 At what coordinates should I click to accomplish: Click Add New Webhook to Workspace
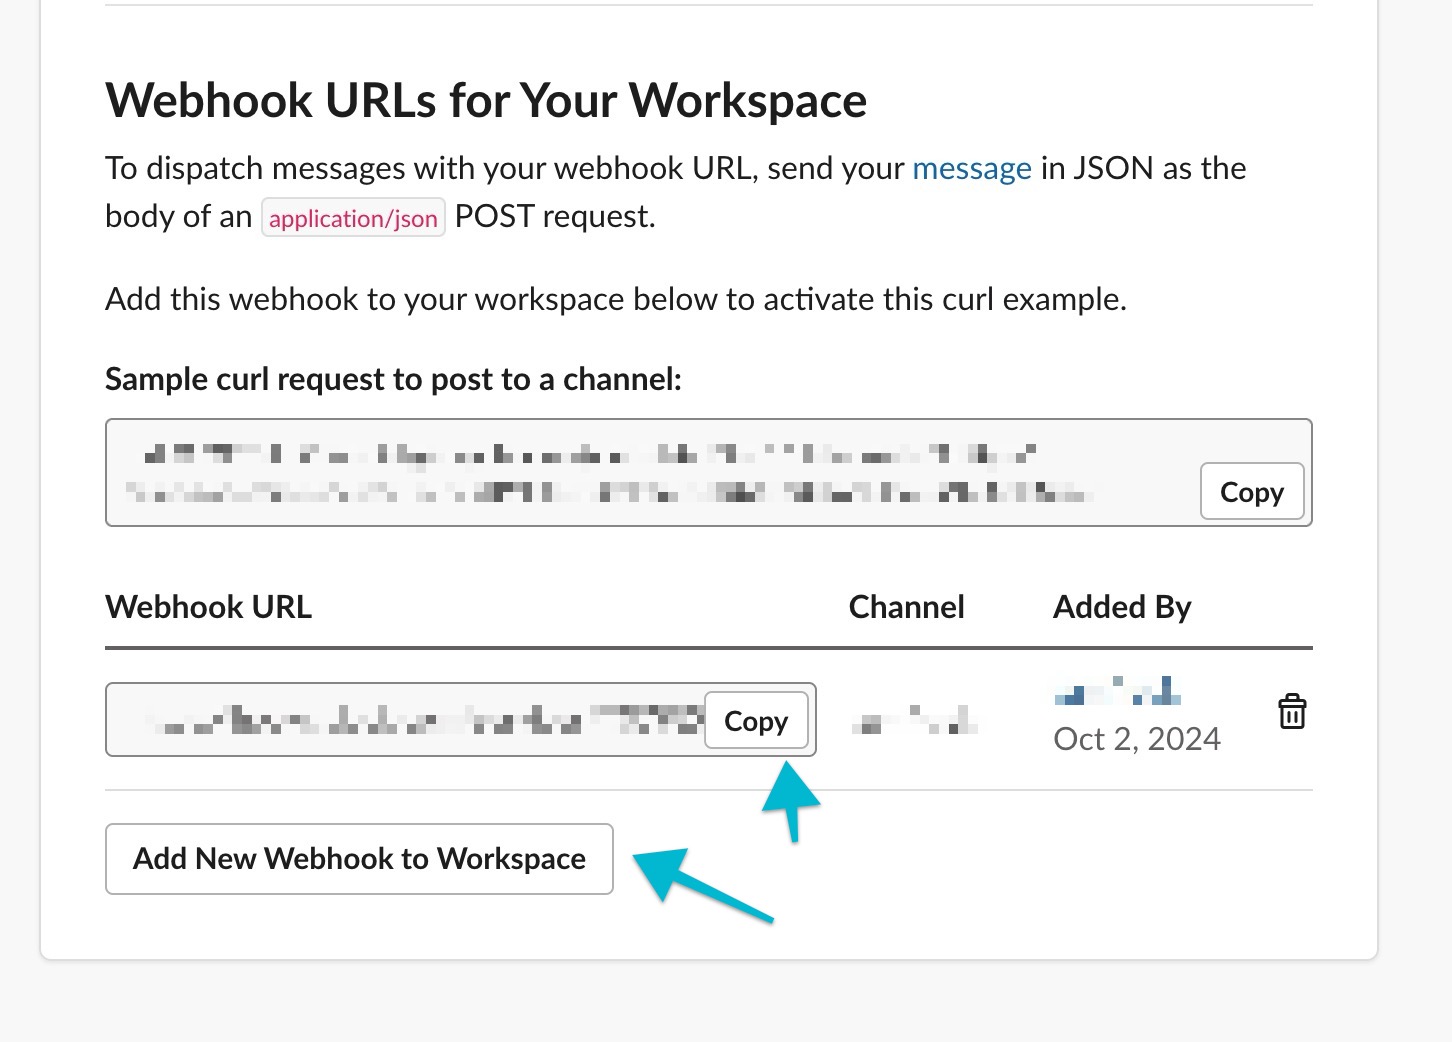coord(359,859)
